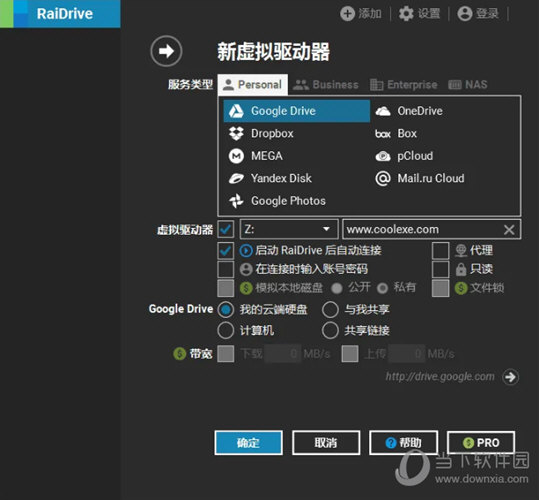Select the 公开 radio option

(337, 288)
